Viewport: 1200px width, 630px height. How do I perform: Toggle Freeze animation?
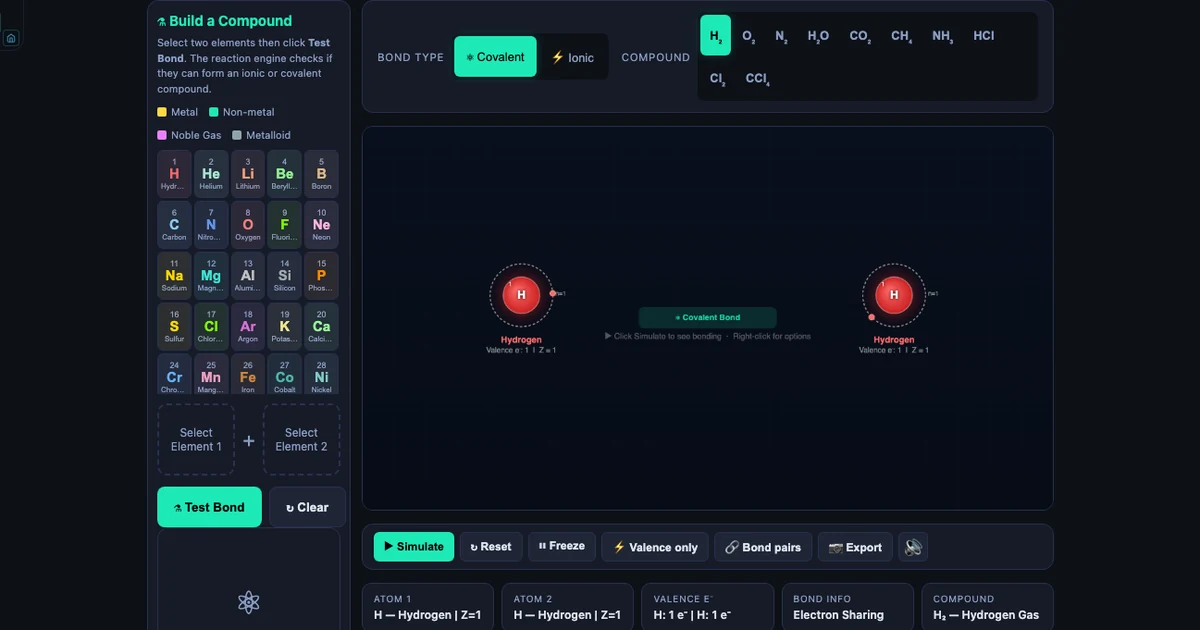coord(562,546)
